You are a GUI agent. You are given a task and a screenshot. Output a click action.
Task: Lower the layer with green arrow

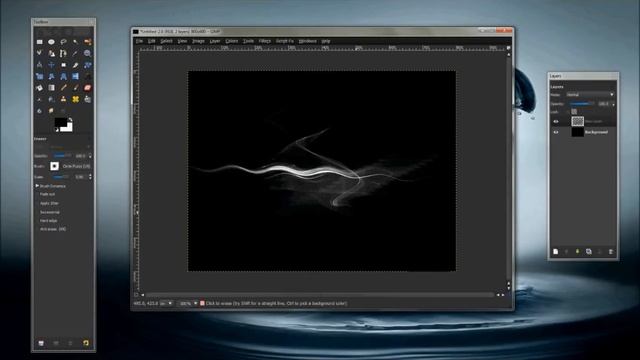[x=578, y=252]
